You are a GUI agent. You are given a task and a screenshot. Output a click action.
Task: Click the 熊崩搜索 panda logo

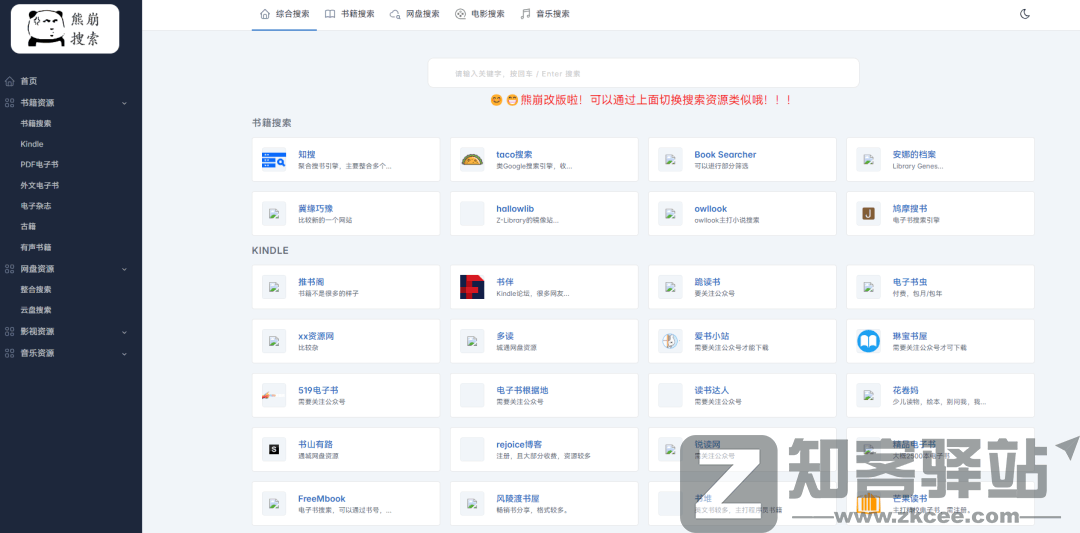[65, 28]
